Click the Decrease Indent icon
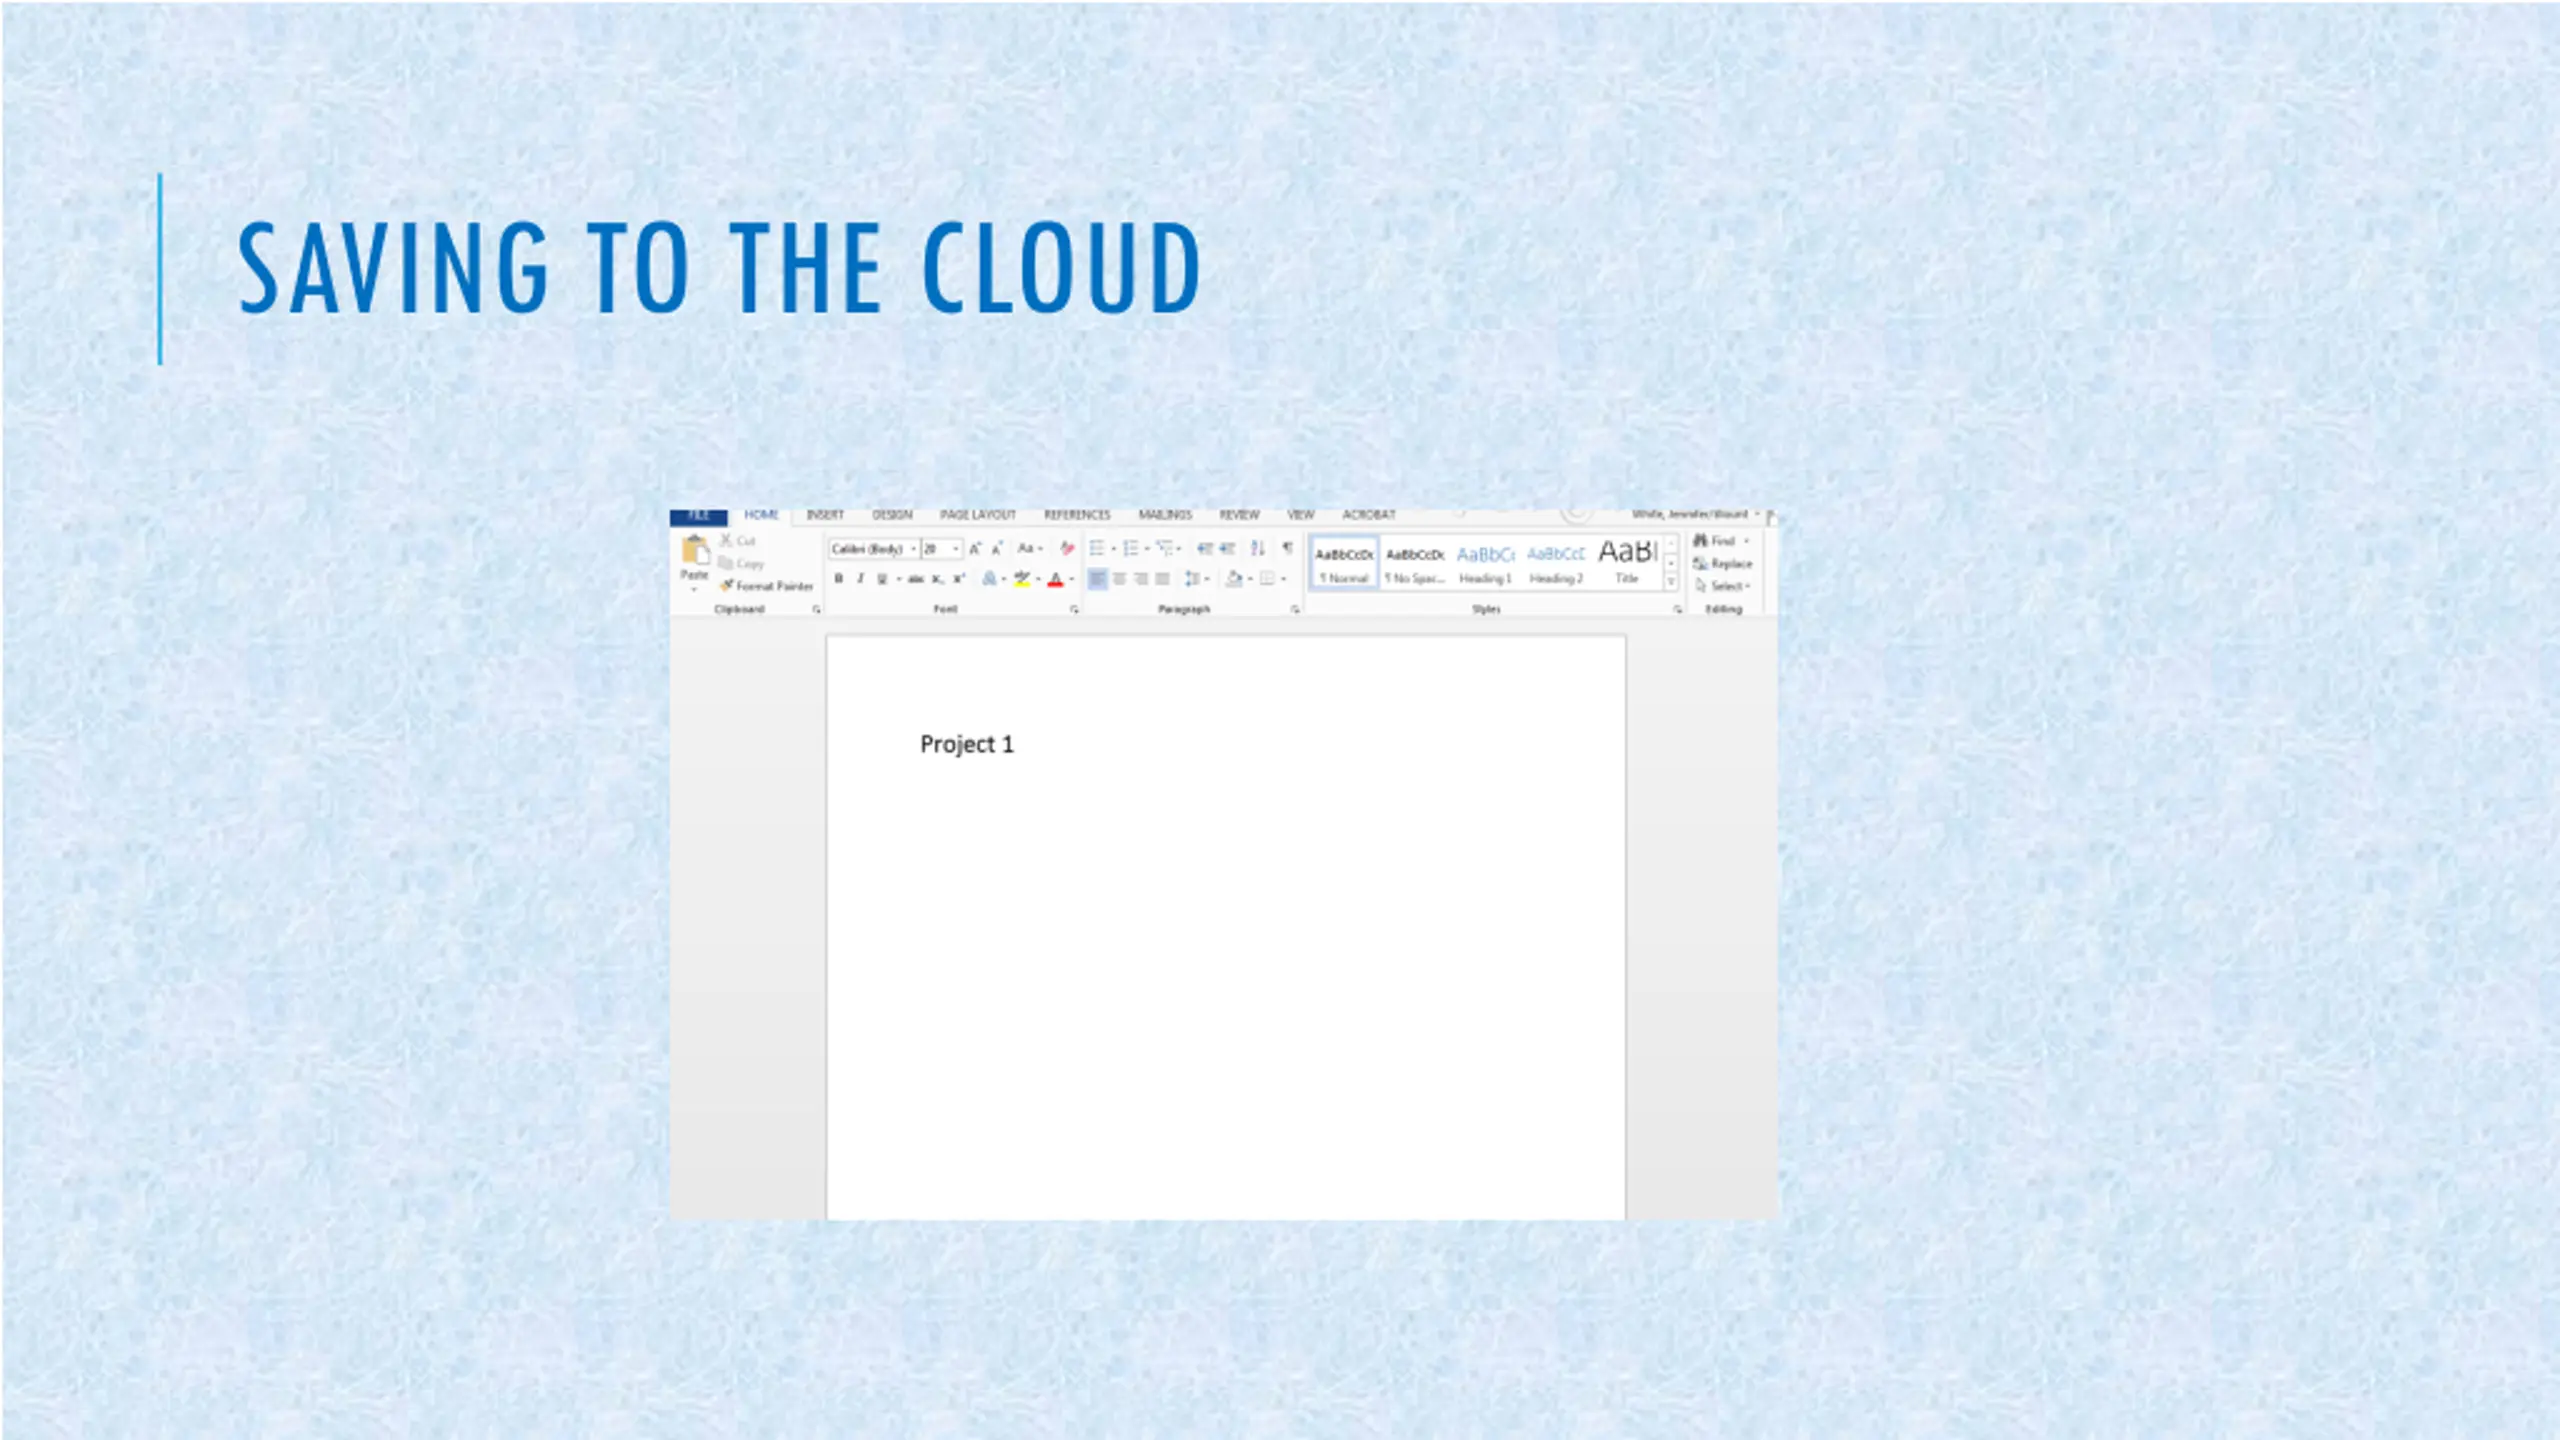2560x1440 pixels. pyautogui.click(x=1205, y=548)
